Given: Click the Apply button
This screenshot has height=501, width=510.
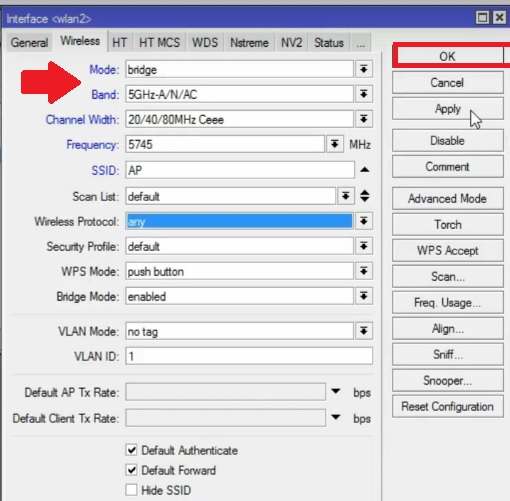Looking at the screenshot, I should 448,109.
